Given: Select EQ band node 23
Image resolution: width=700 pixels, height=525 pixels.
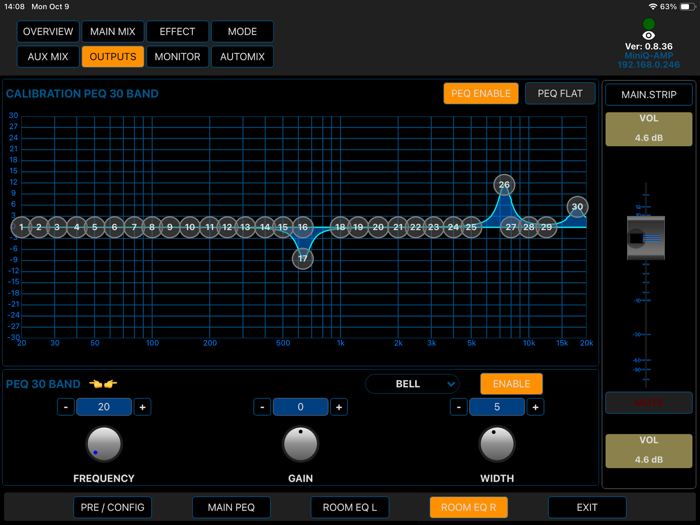Looking at the screenshot, I should (x=433, y=227).
